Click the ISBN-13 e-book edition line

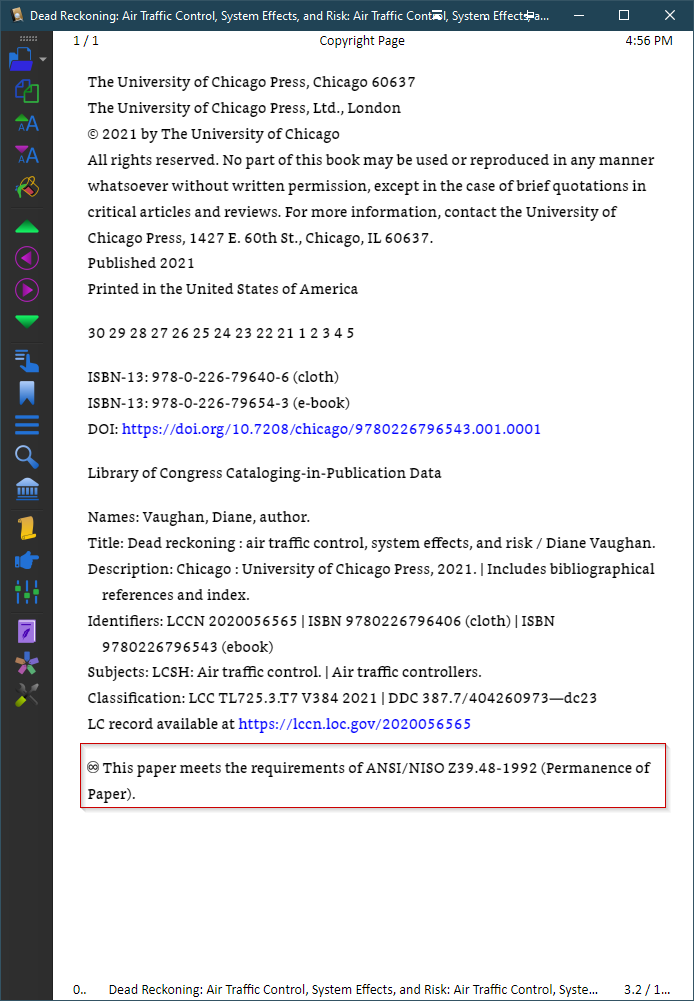[219, 403]
